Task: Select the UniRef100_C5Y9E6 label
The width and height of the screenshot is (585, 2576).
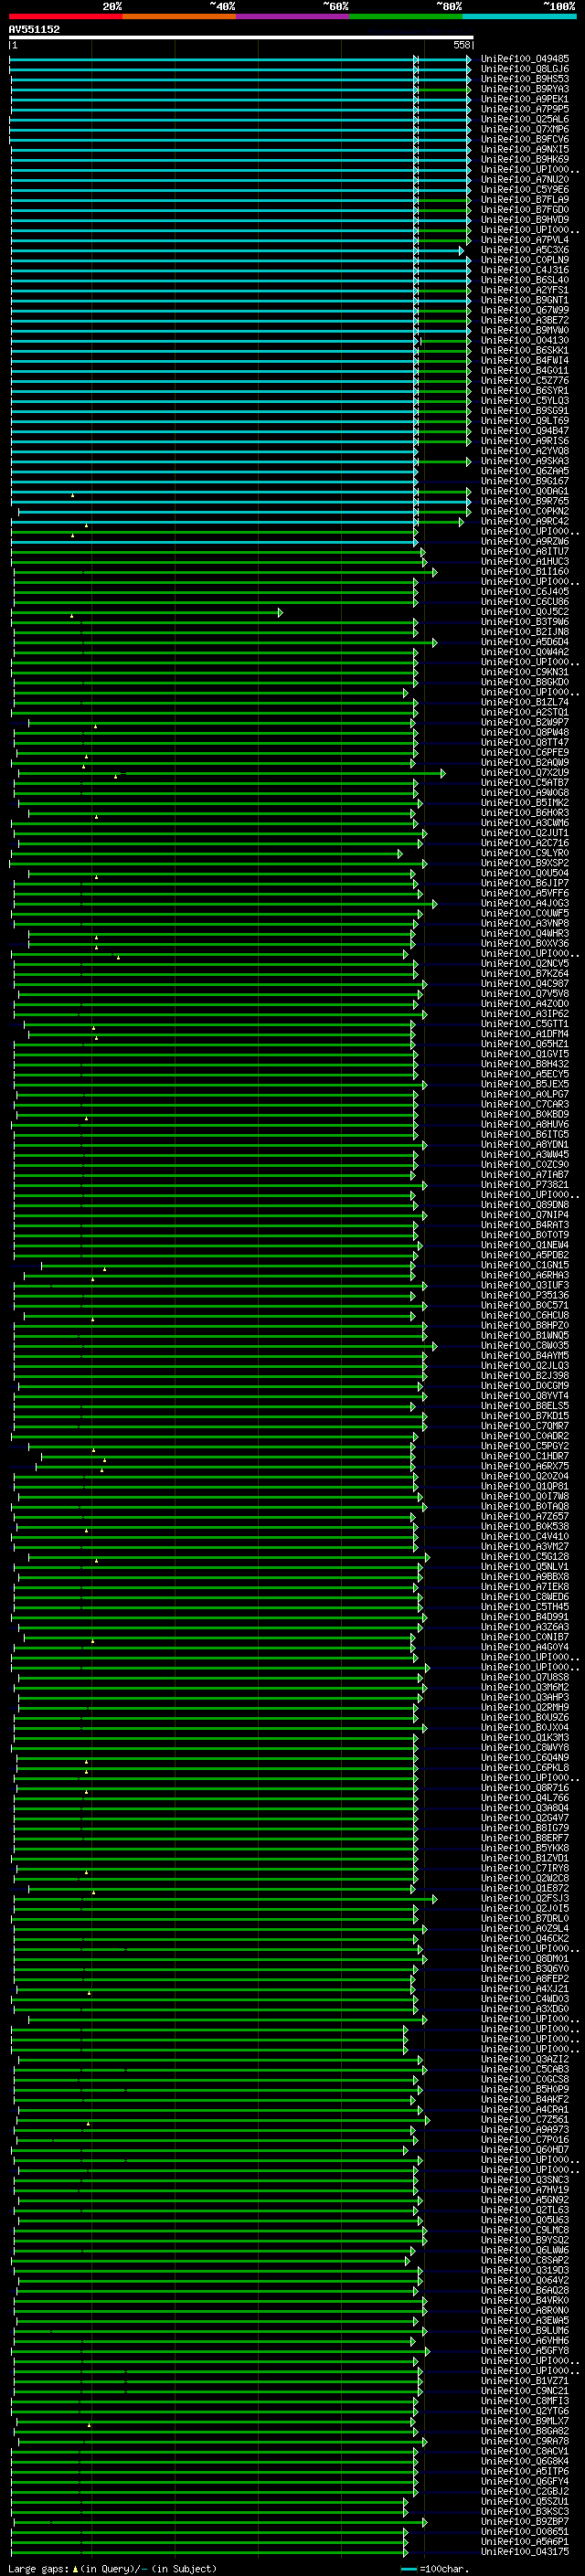Action: 525,189
